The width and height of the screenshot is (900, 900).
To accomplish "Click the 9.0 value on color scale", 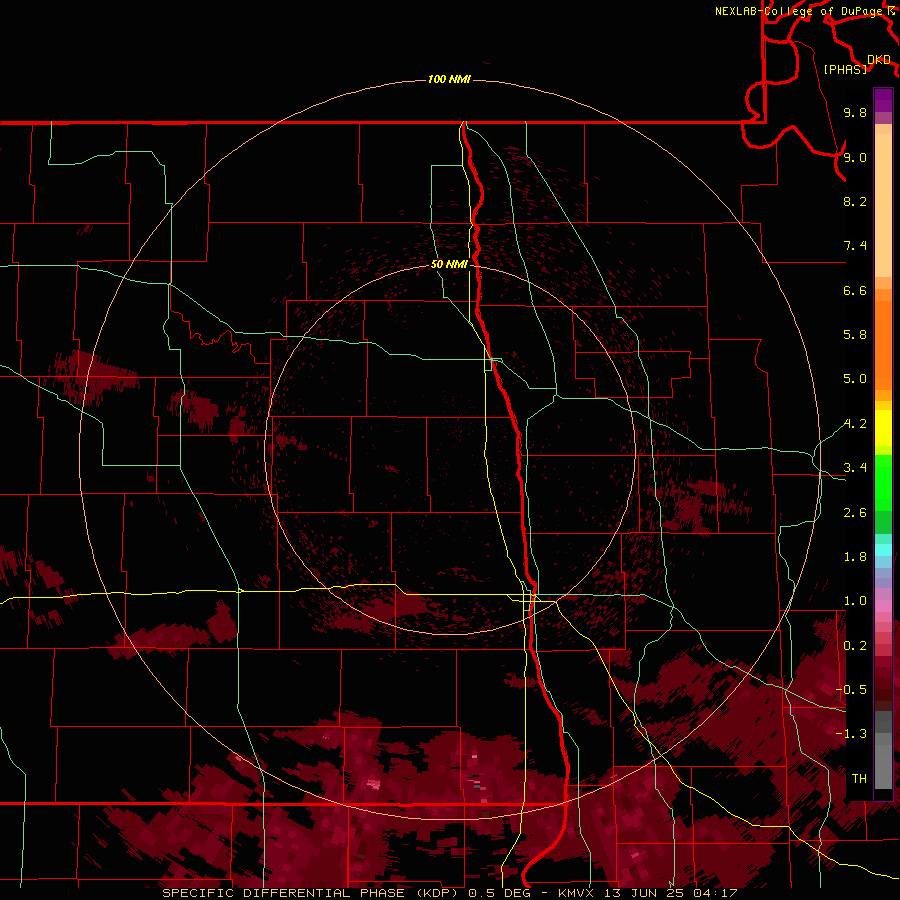I will (x=855, y=157).
